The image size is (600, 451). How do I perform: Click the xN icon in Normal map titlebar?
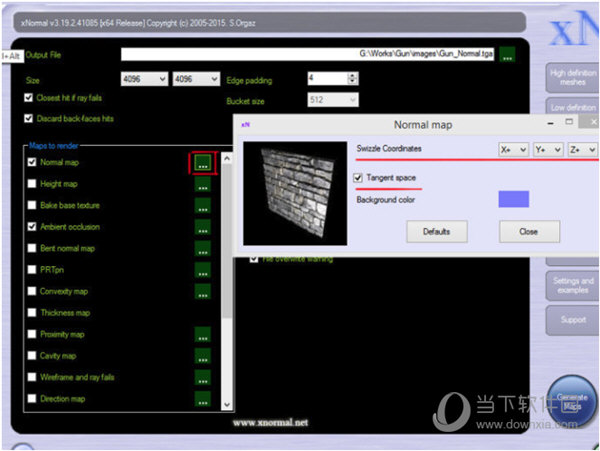[x=245, y=124]
